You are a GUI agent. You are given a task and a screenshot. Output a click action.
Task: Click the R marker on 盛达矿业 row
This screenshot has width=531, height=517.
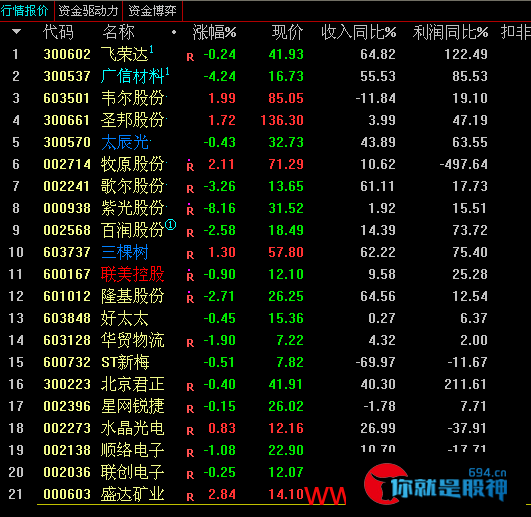pos(190,497)
